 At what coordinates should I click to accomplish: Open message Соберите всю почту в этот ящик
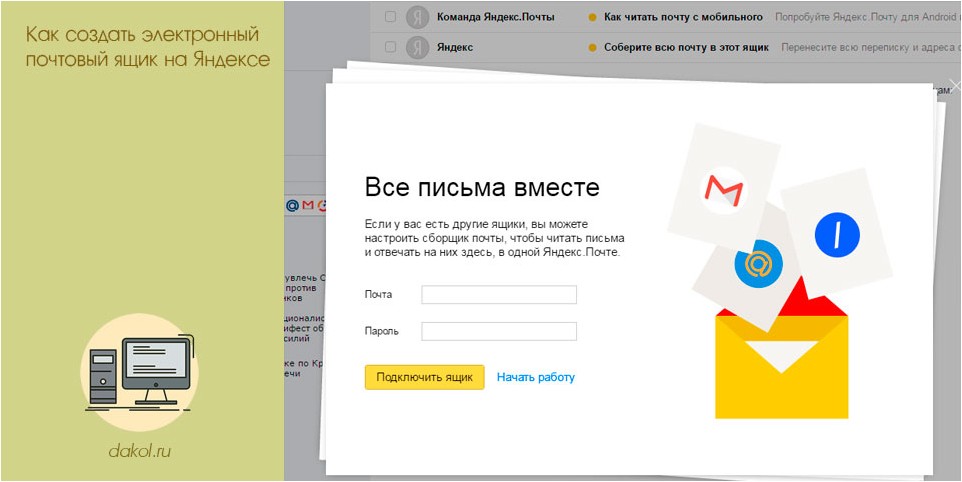(687, 47)
